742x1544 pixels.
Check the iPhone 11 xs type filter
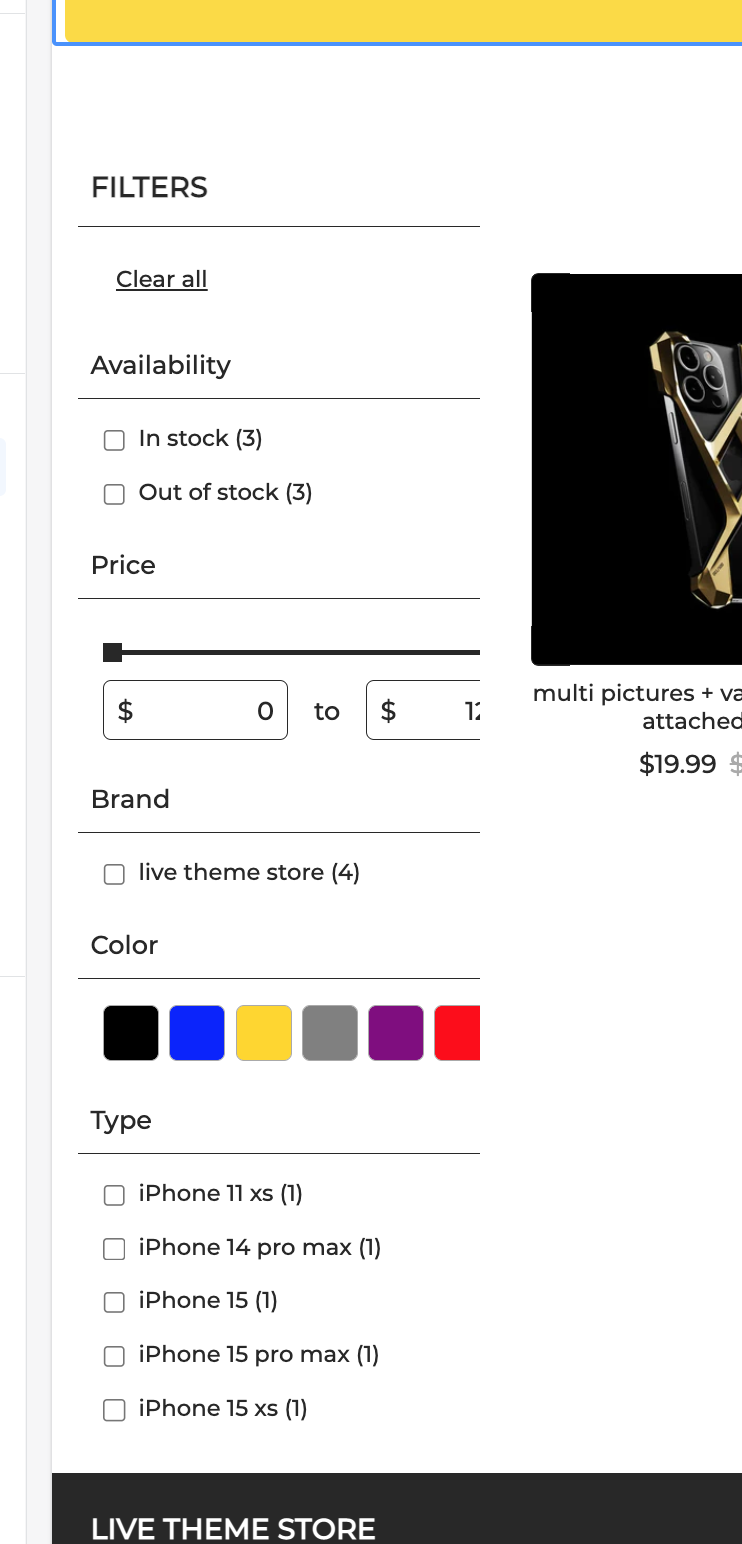pos(114,1194)
